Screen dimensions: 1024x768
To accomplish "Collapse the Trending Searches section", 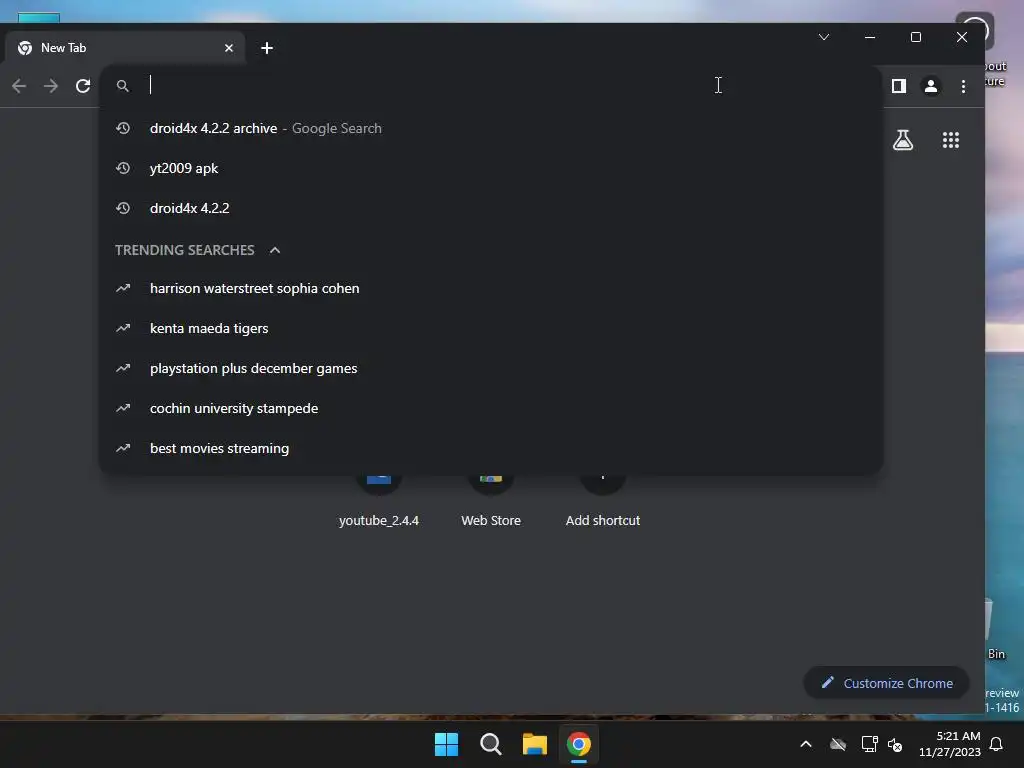I will point(275,250).
